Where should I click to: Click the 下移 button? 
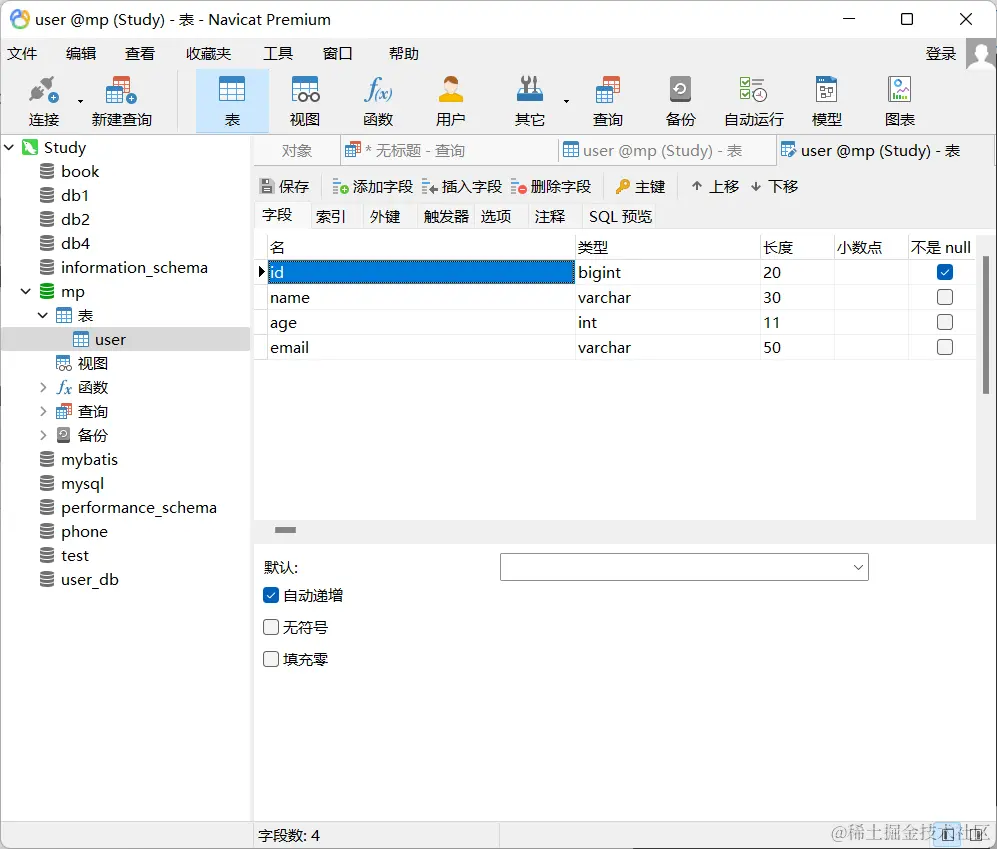click(x=774, y=186)
